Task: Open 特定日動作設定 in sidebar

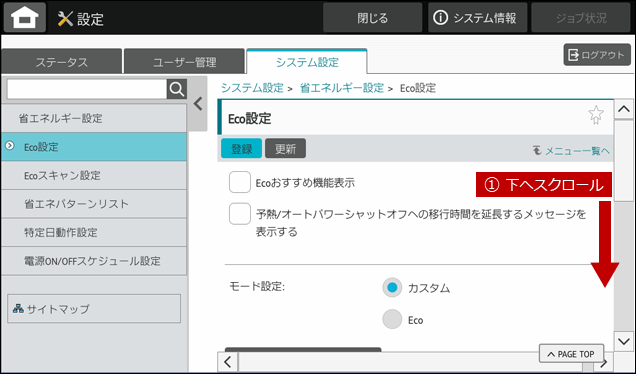Action: point(94,232)
